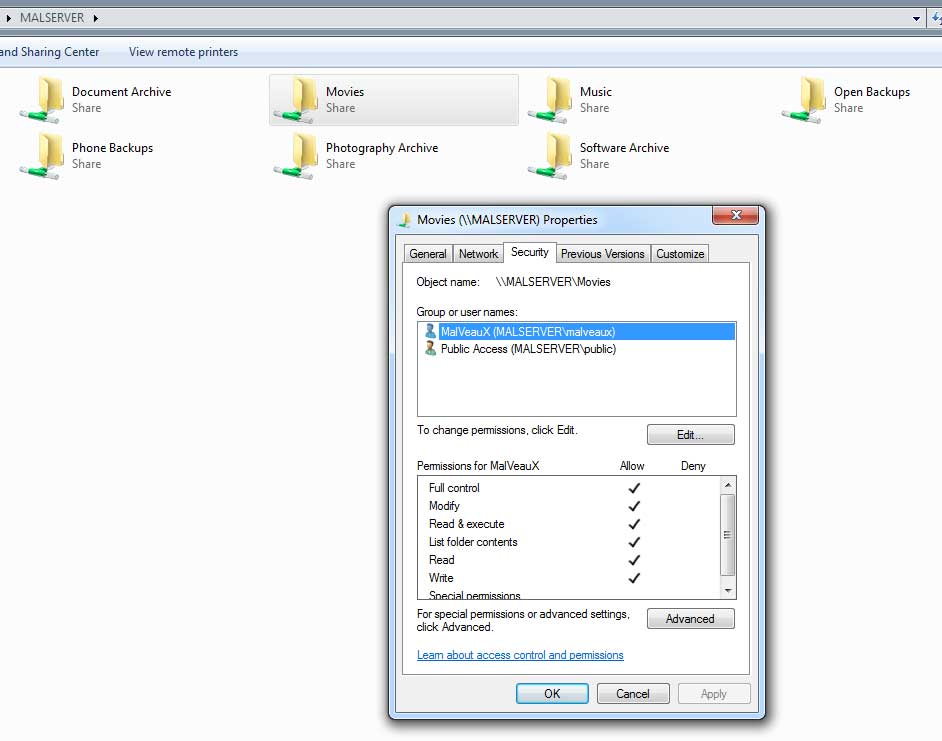Image resolution: width=942 pixels, height=741 pixels.
Task: Click the Advanced button
Action: point(690,618)
